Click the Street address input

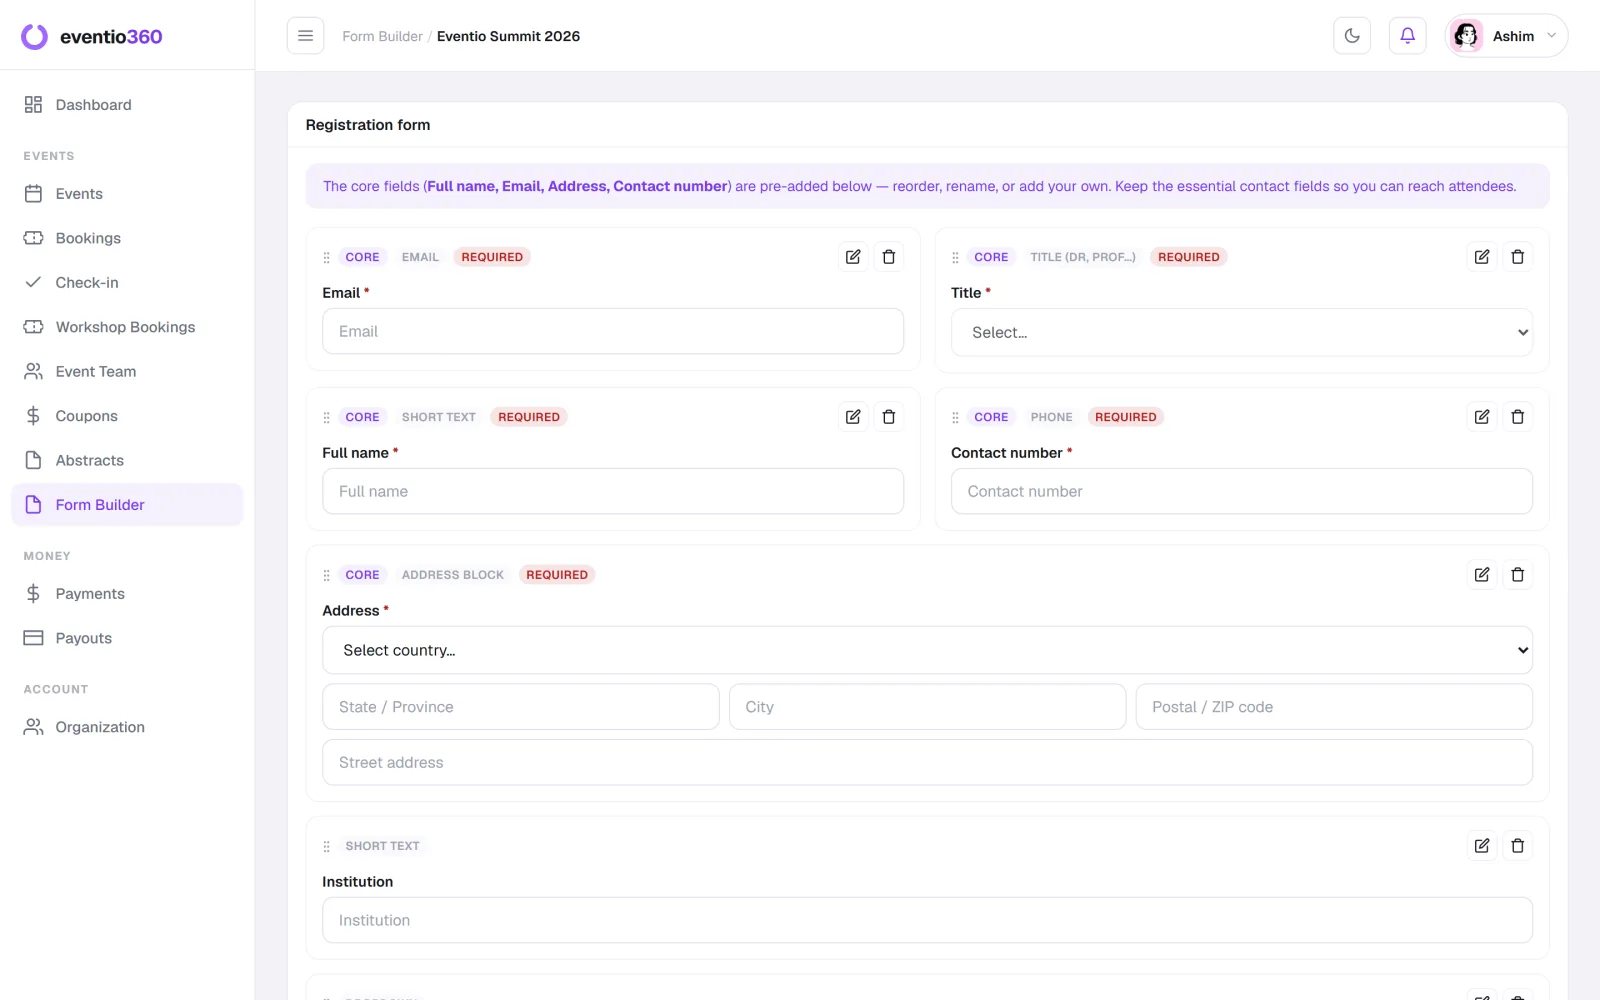pos(927,762)
